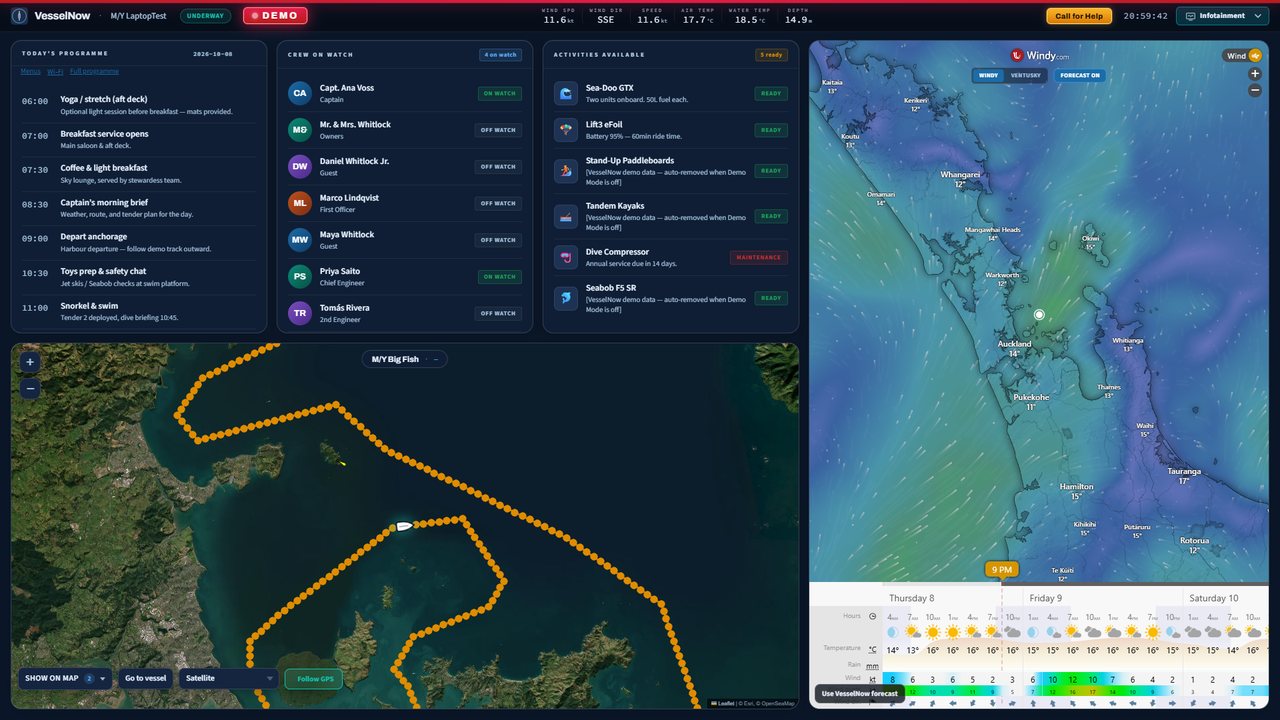Open the Full programme link
The height and width of the screenshot is (720, 1280).
click(x=94, y=71)
